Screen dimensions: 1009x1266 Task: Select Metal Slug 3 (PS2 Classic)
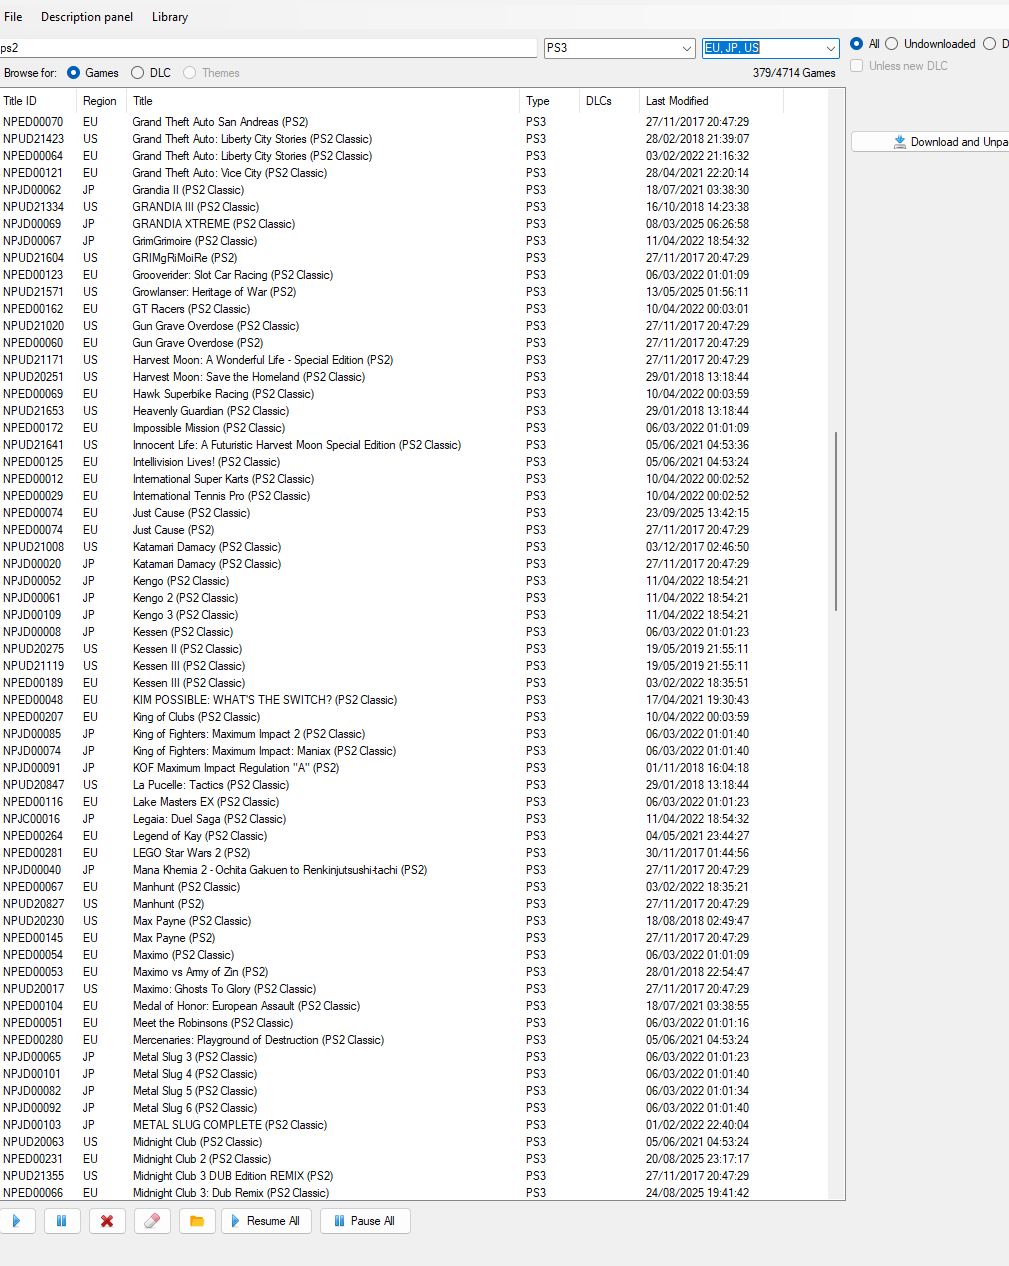415,1057
